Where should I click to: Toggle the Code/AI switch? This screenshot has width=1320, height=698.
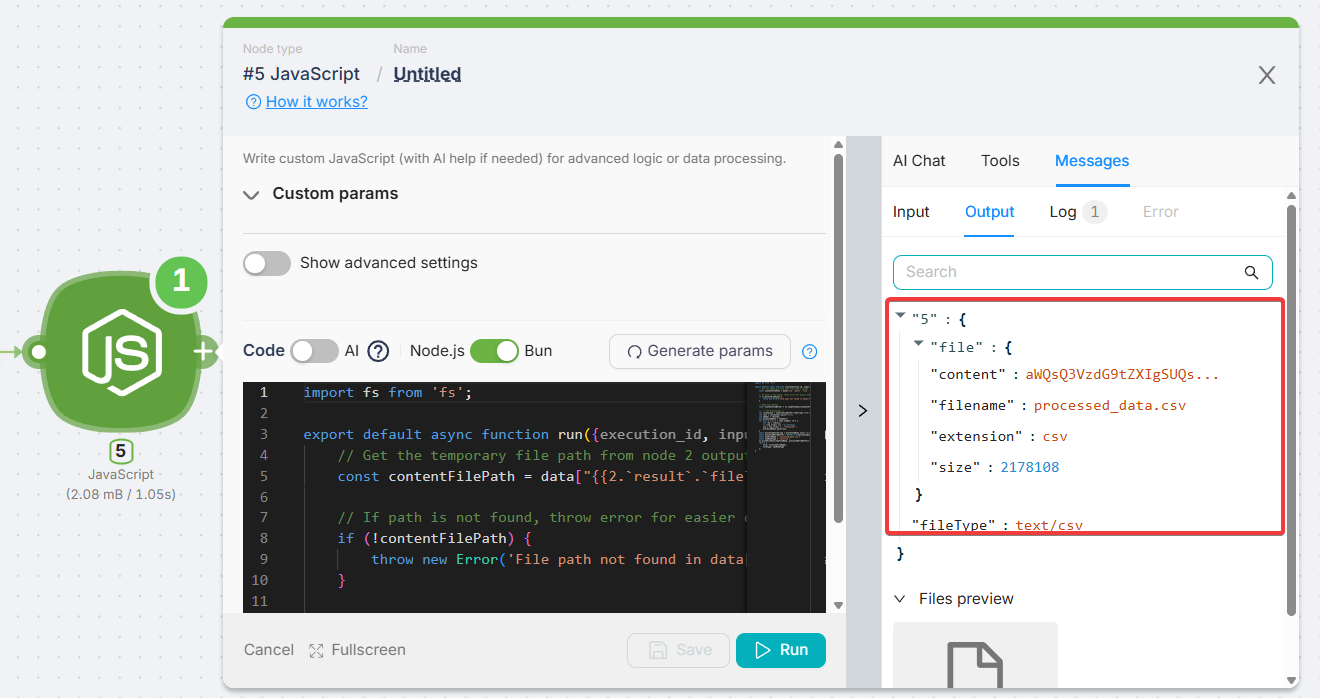(x=314, y=351)
